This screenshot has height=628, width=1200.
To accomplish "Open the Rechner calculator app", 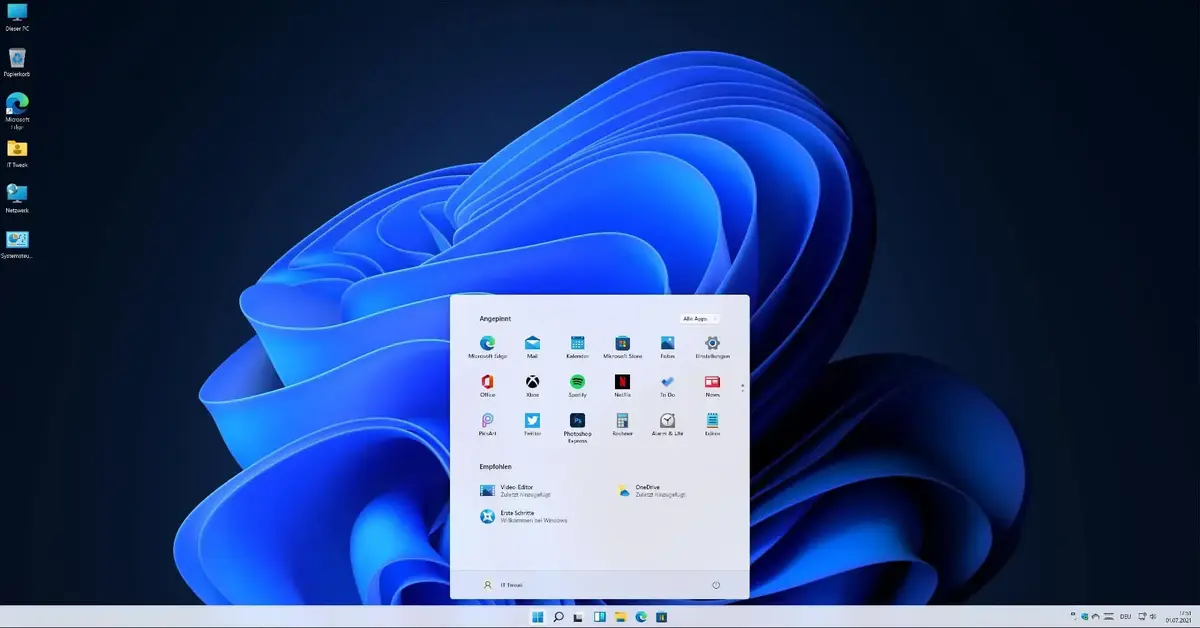I will [x=622, y=422].
